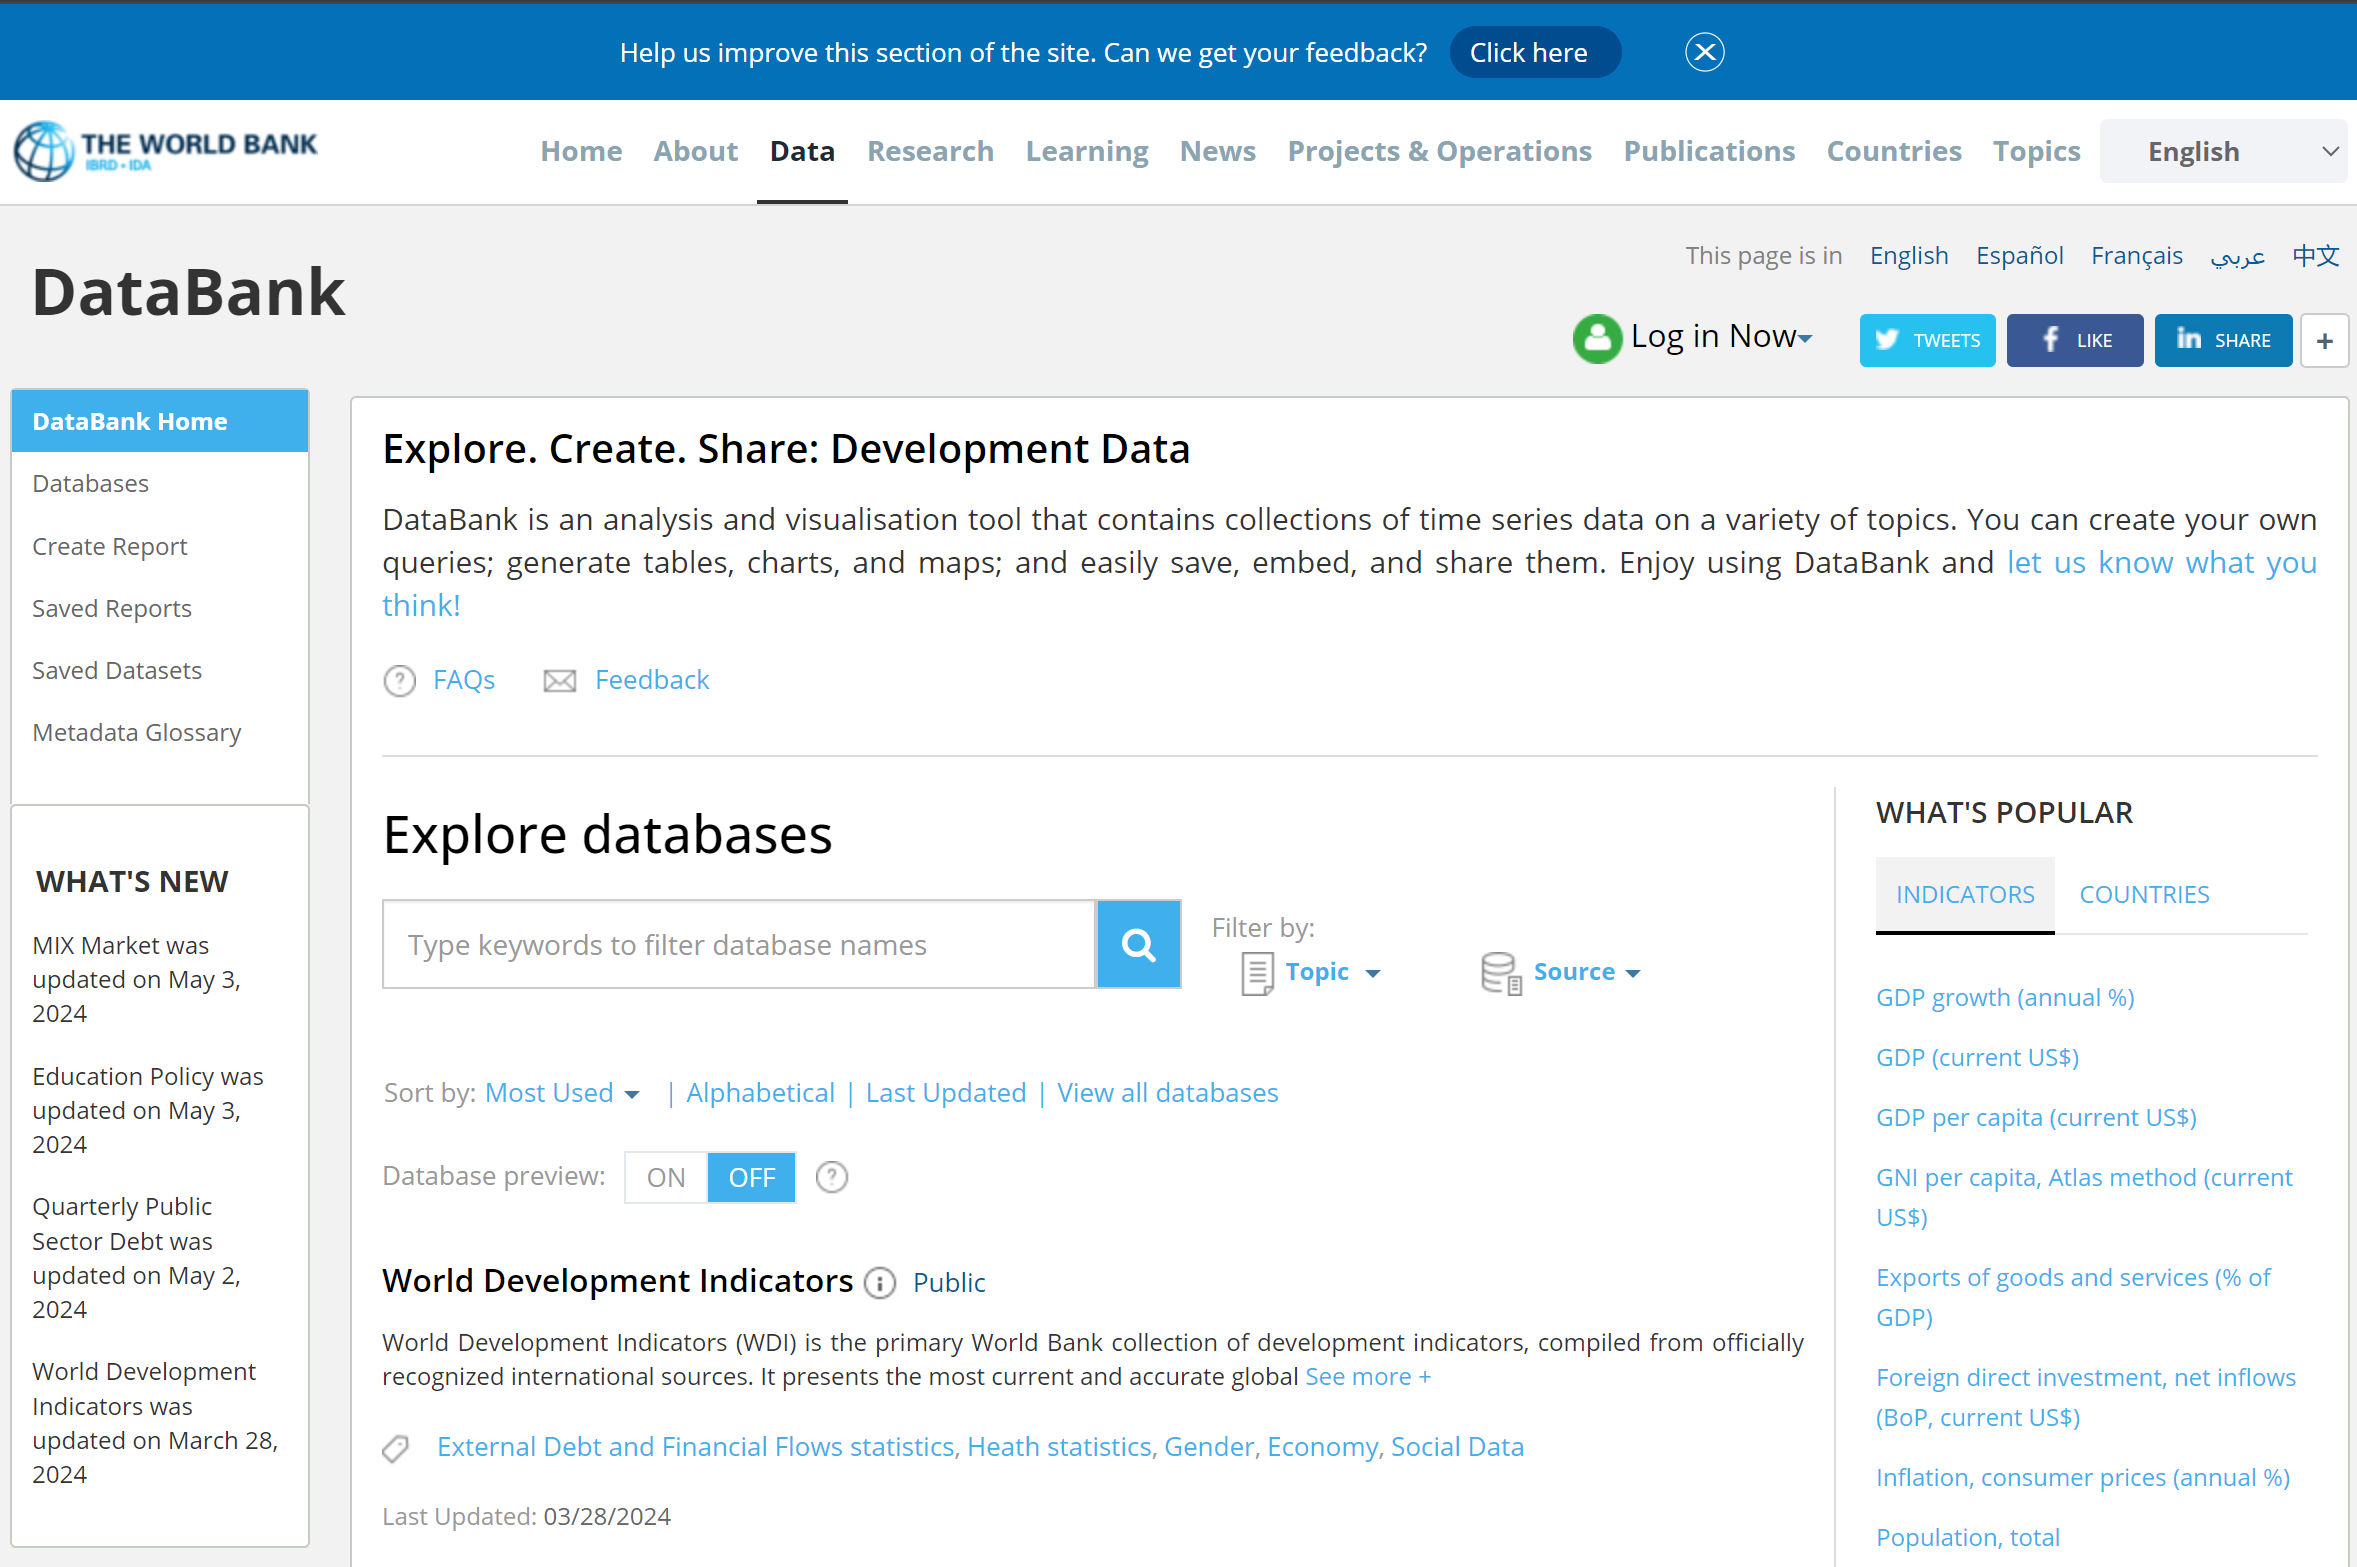Click MIX Market update news item

(x=137, y=979)
